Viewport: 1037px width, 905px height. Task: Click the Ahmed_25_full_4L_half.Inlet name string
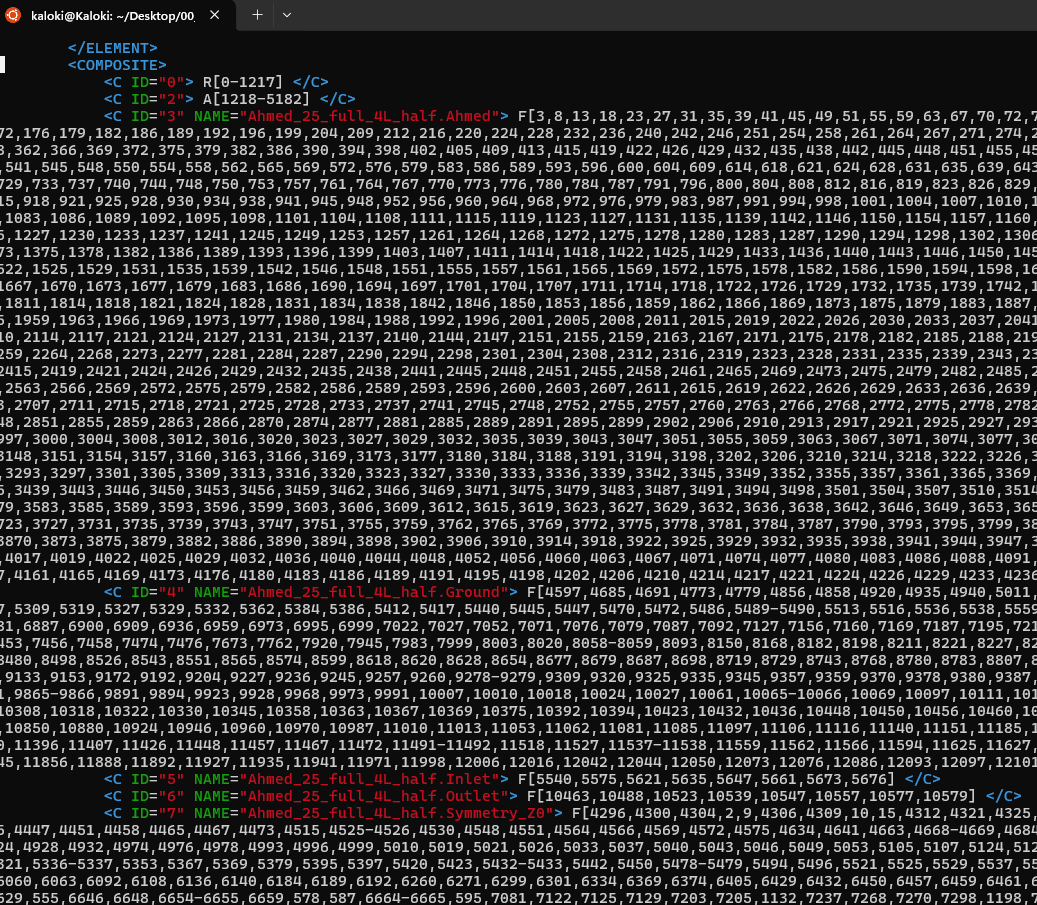pos(370,778)
